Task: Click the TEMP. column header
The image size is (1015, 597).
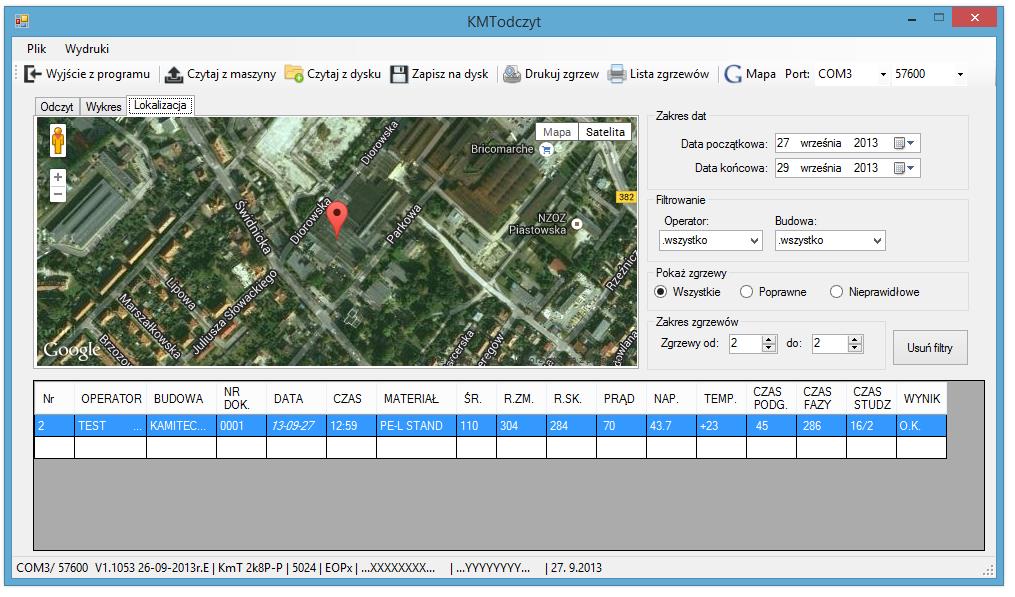Action: (721, 399)
